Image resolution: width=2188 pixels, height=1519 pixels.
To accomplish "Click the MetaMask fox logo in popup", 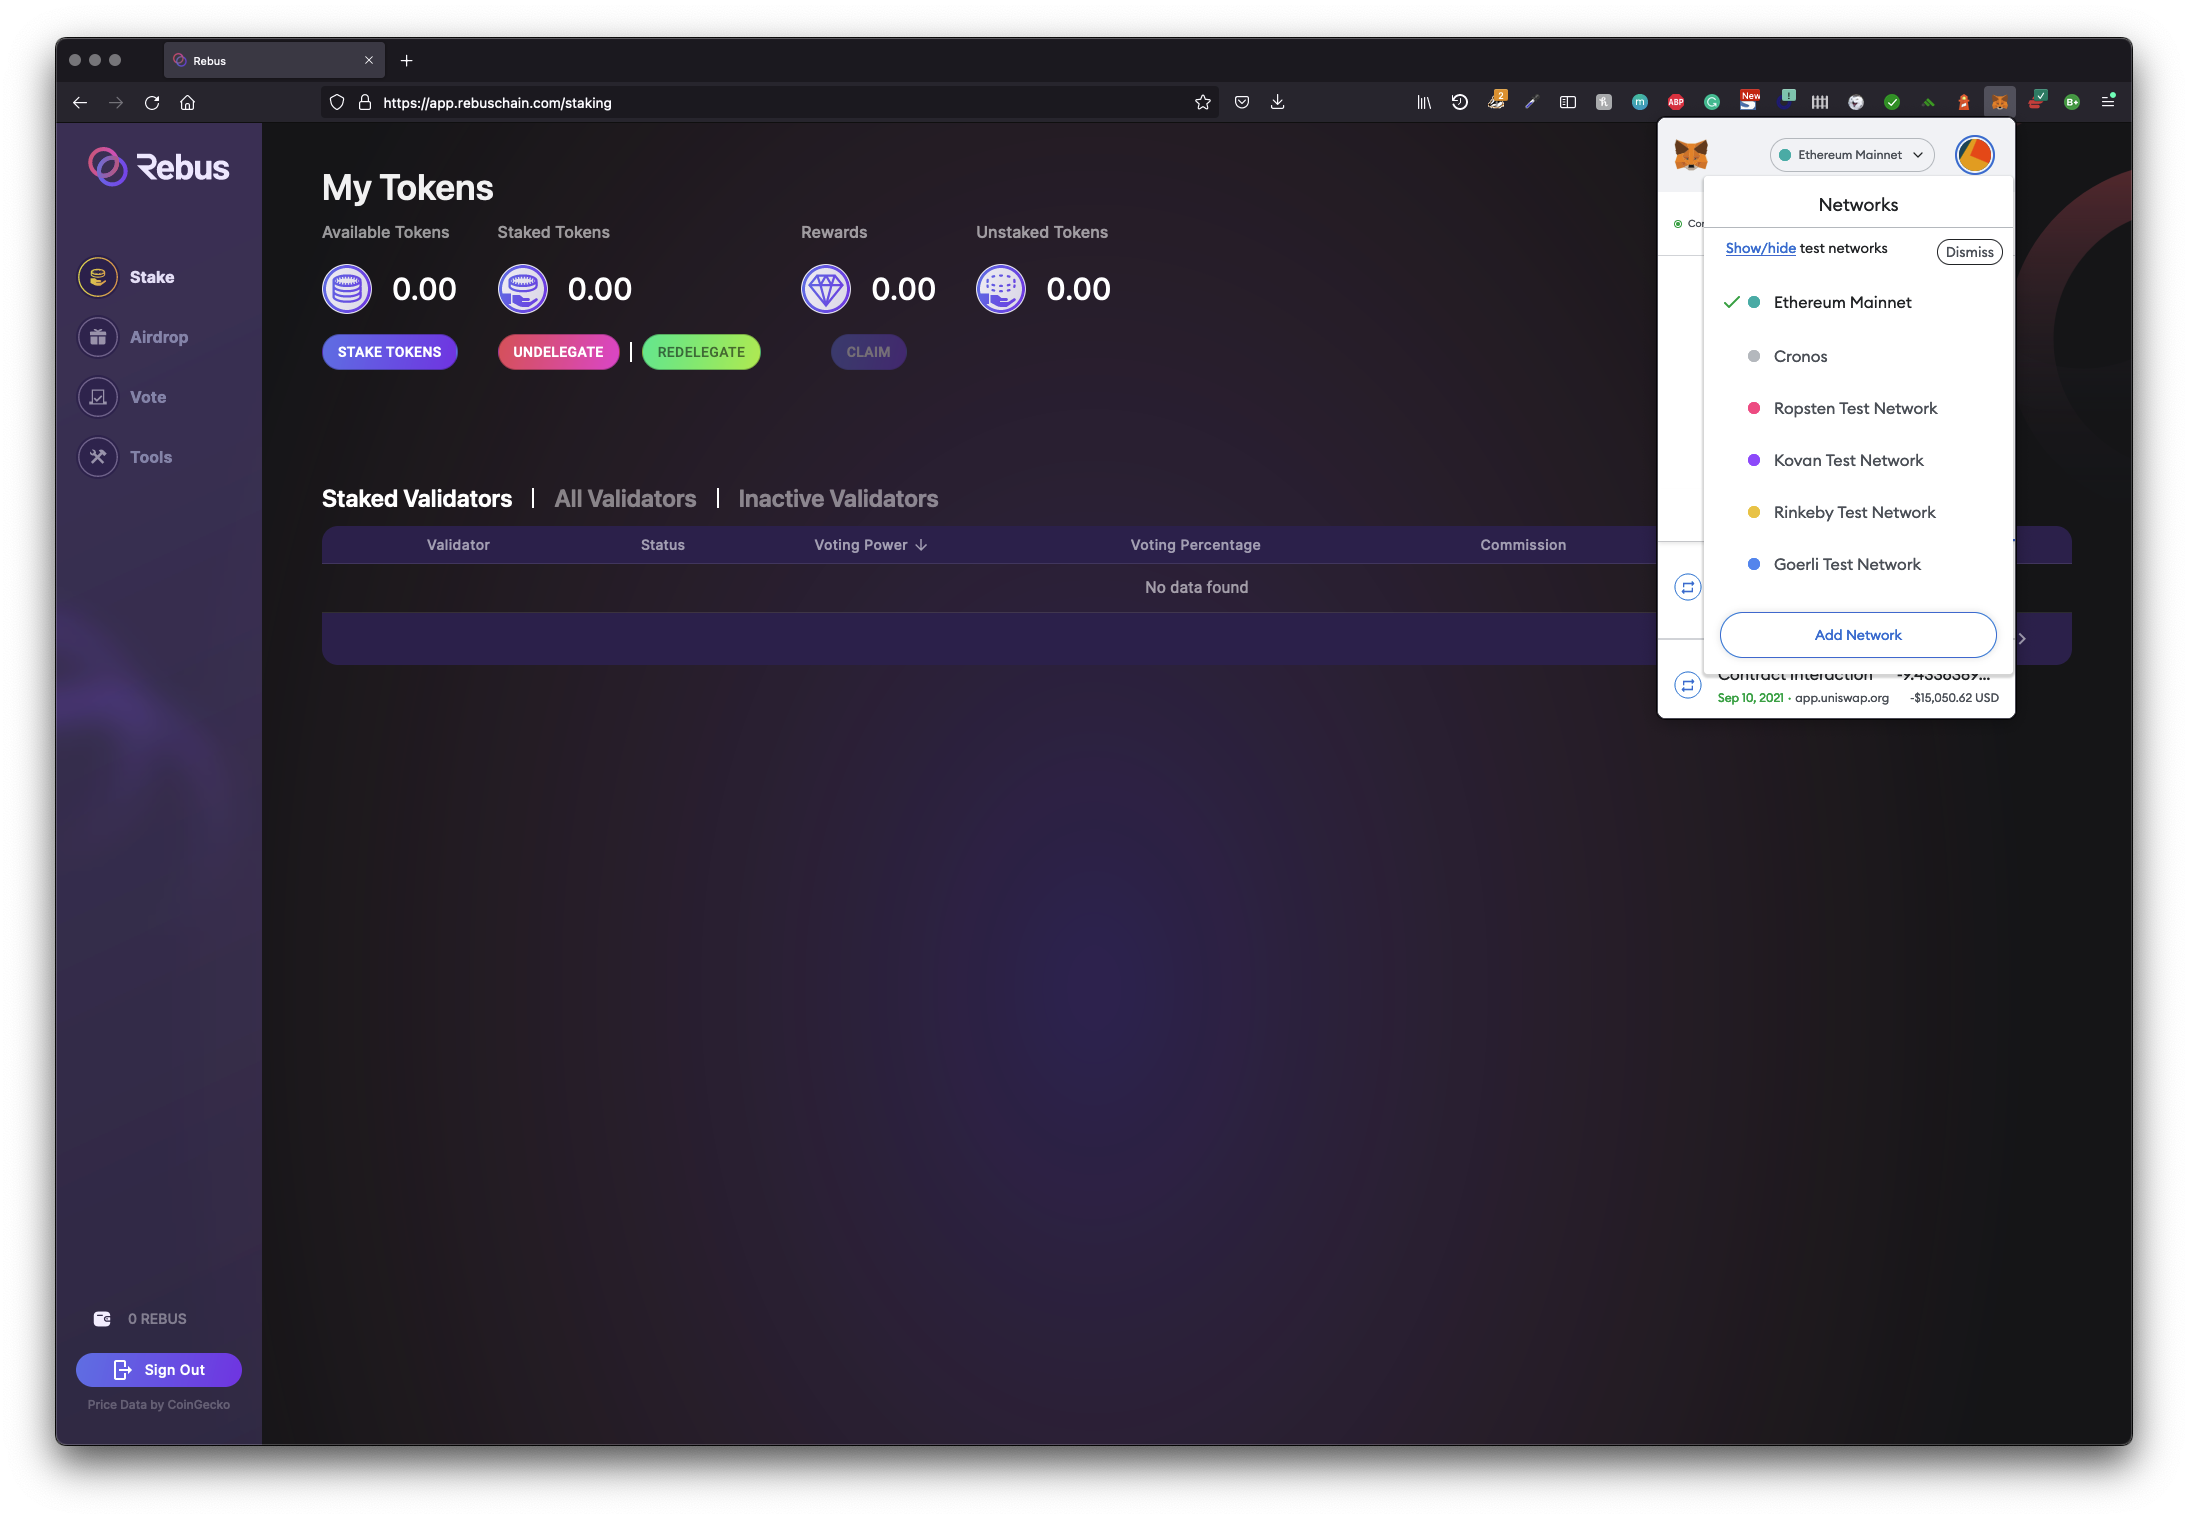I will pyautogui.click(x=1691, y=155).
